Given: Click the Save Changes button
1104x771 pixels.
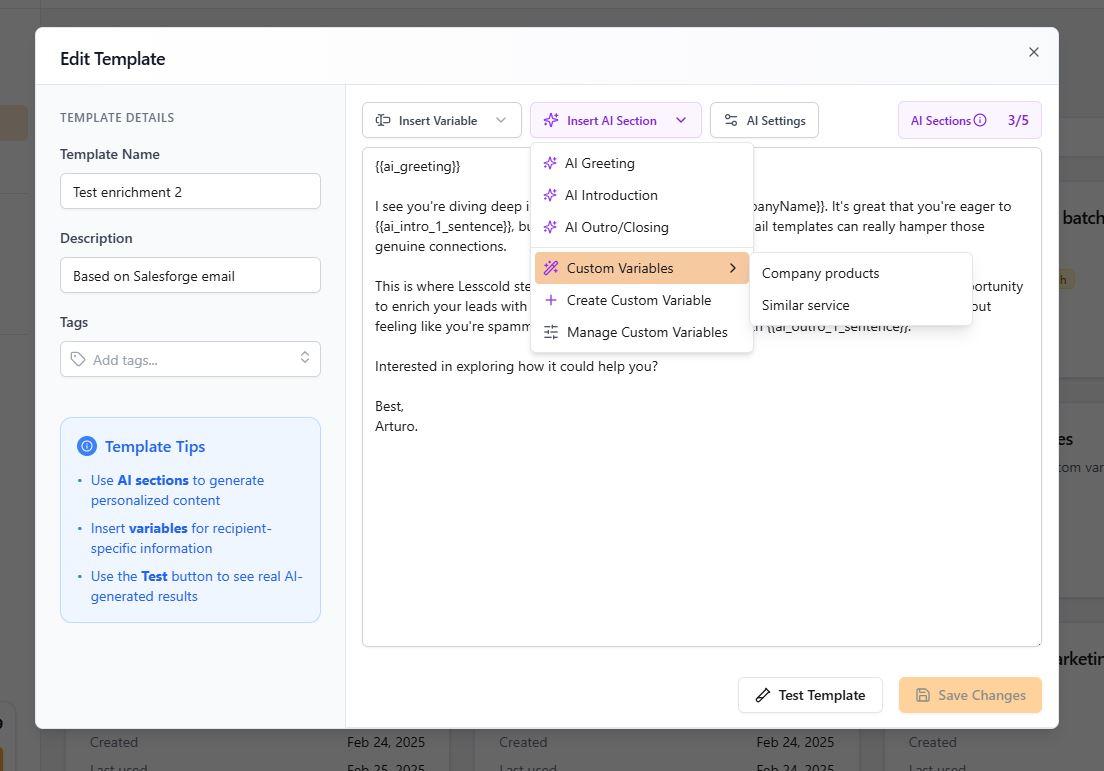Looking at the screenshot, I should (x=970, y=695).
